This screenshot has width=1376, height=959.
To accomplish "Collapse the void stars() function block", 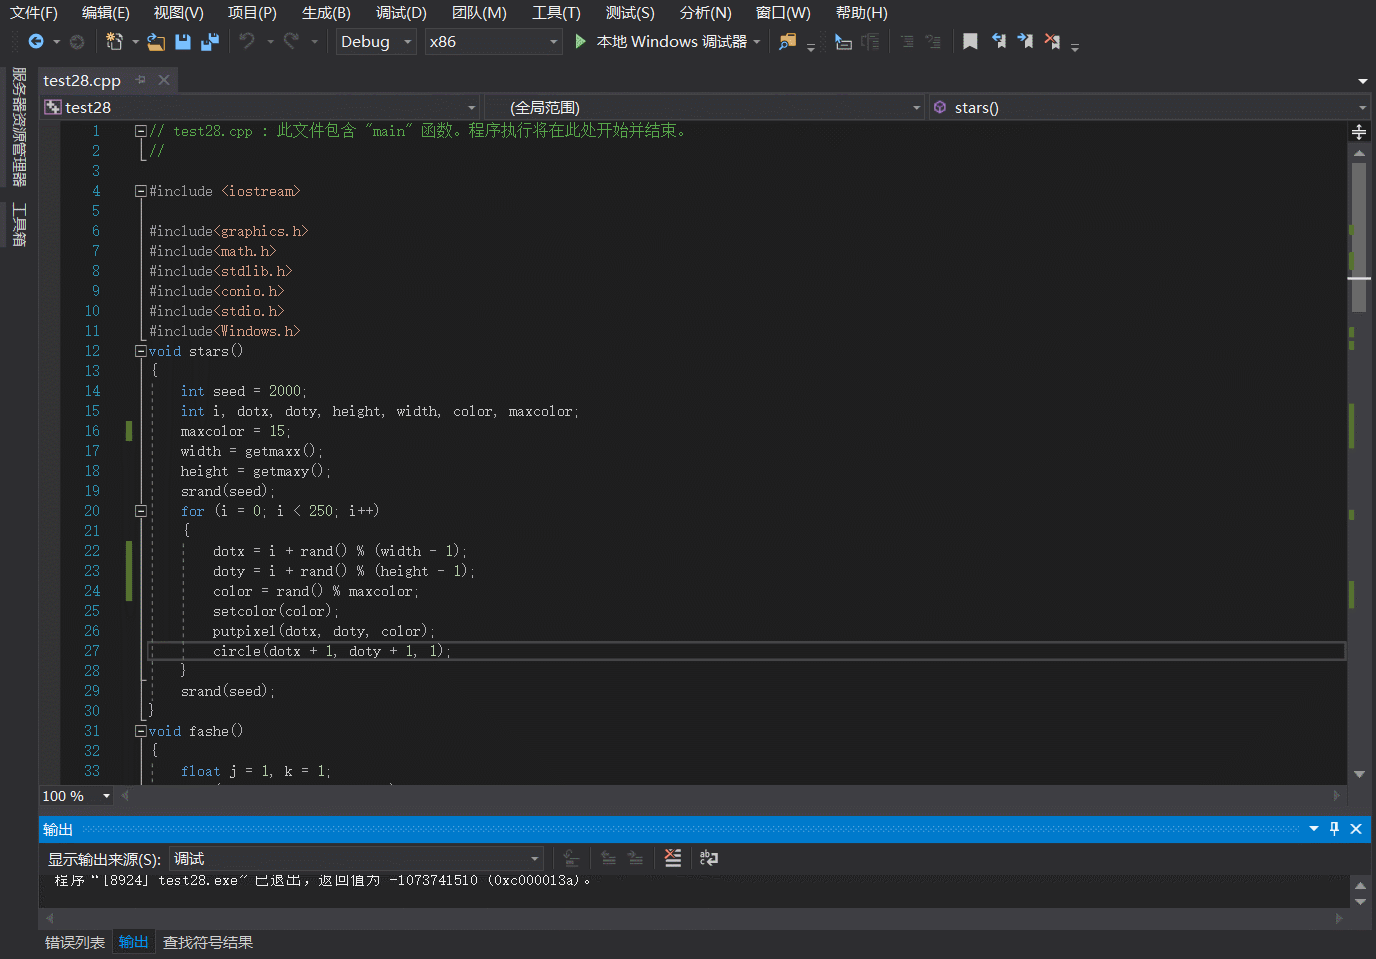I will coord(141,351).
